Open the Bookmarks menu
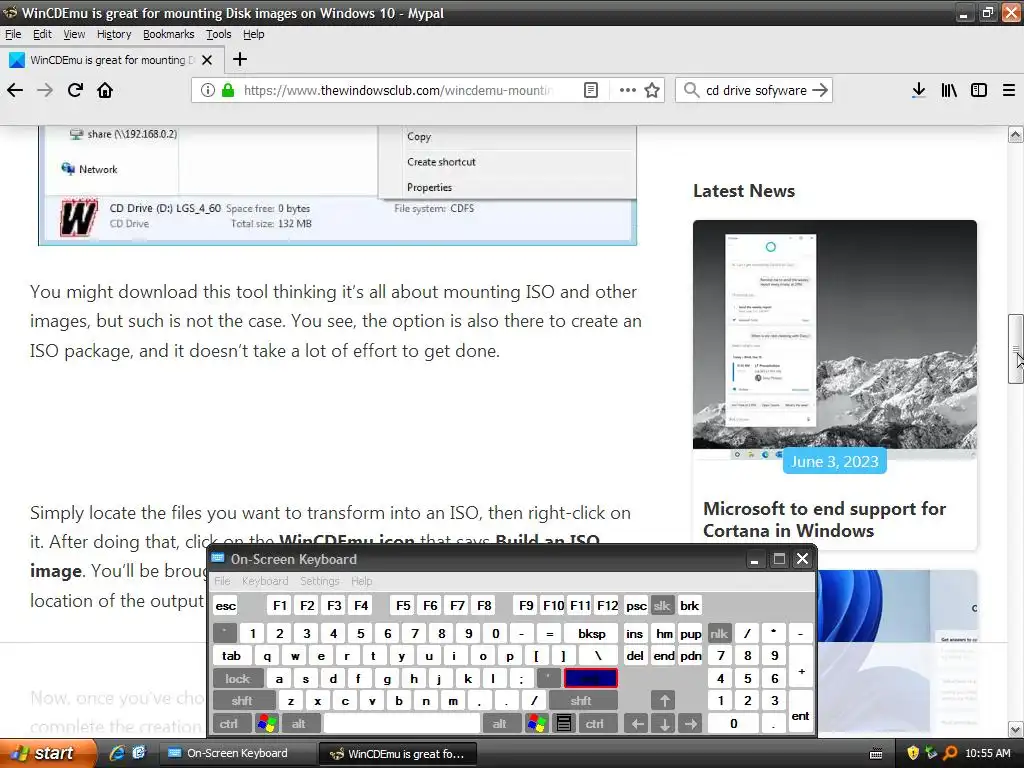Image resolution: width=1024 pixels, height=768 pixels. coord(168,34)
